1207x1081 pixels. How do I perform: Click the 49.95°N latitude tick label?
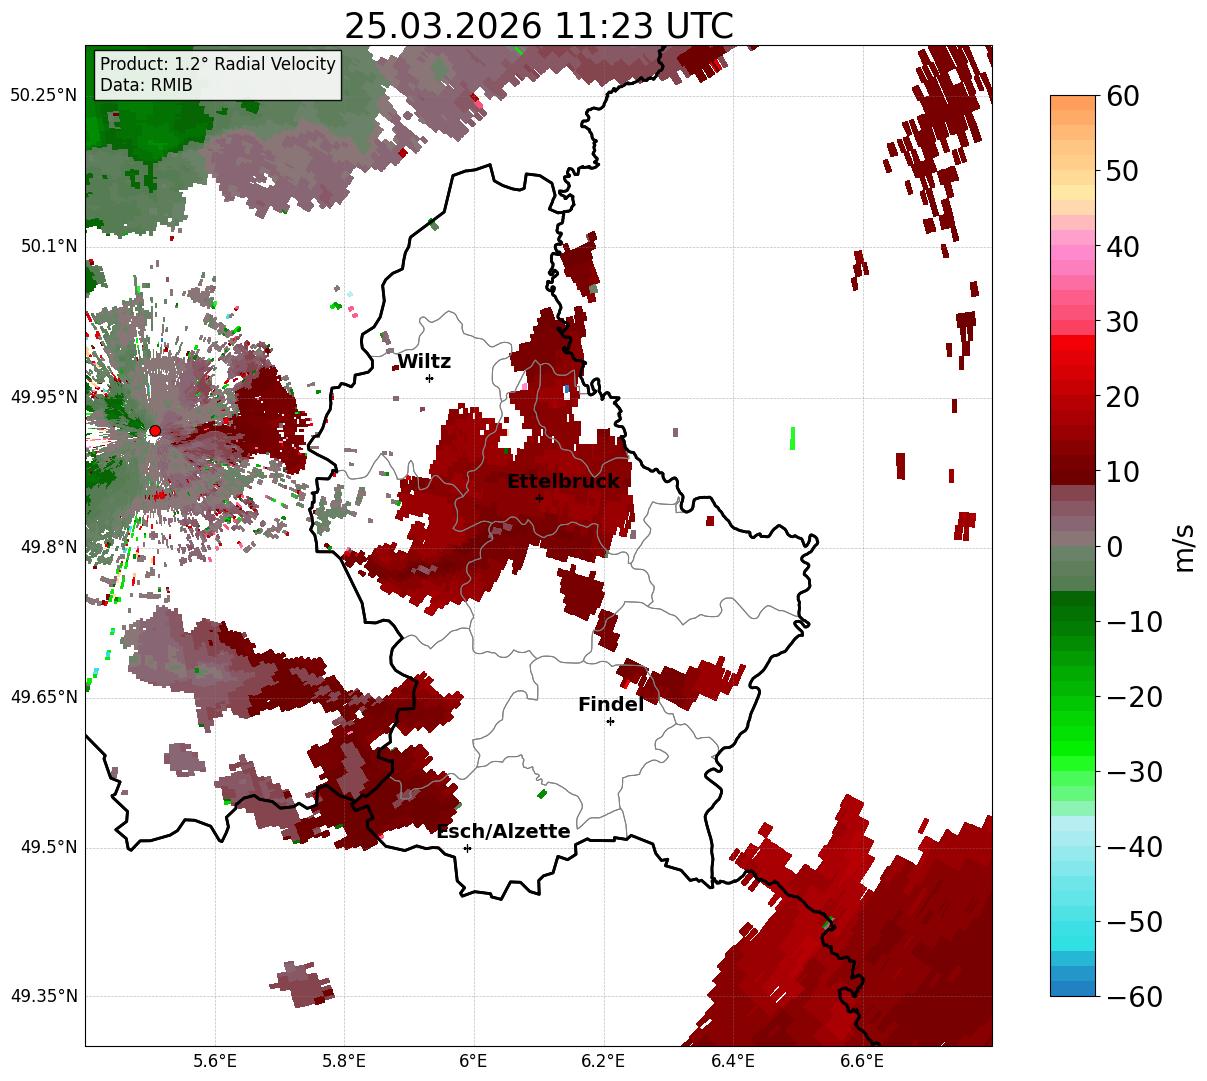pyautogui.click(x=43, y=397)
